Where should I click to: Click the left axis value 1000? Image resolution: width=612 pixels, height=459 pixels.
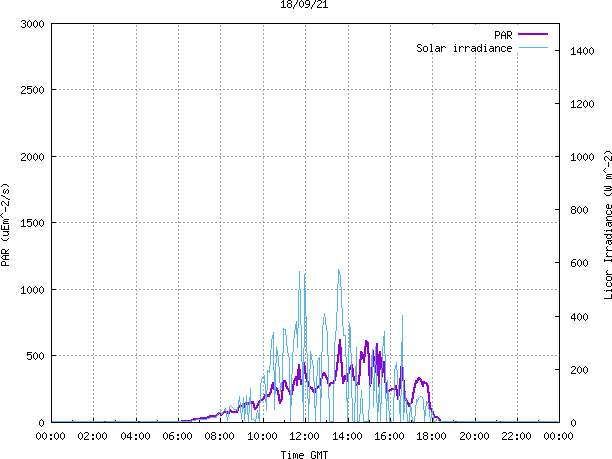point(32,290)
